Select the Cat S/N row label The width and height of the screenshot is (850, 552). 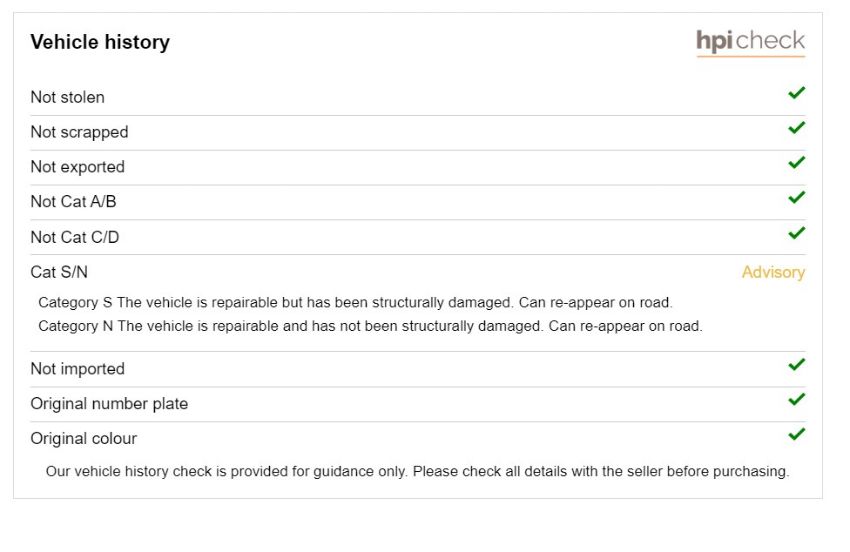(59, 272)
